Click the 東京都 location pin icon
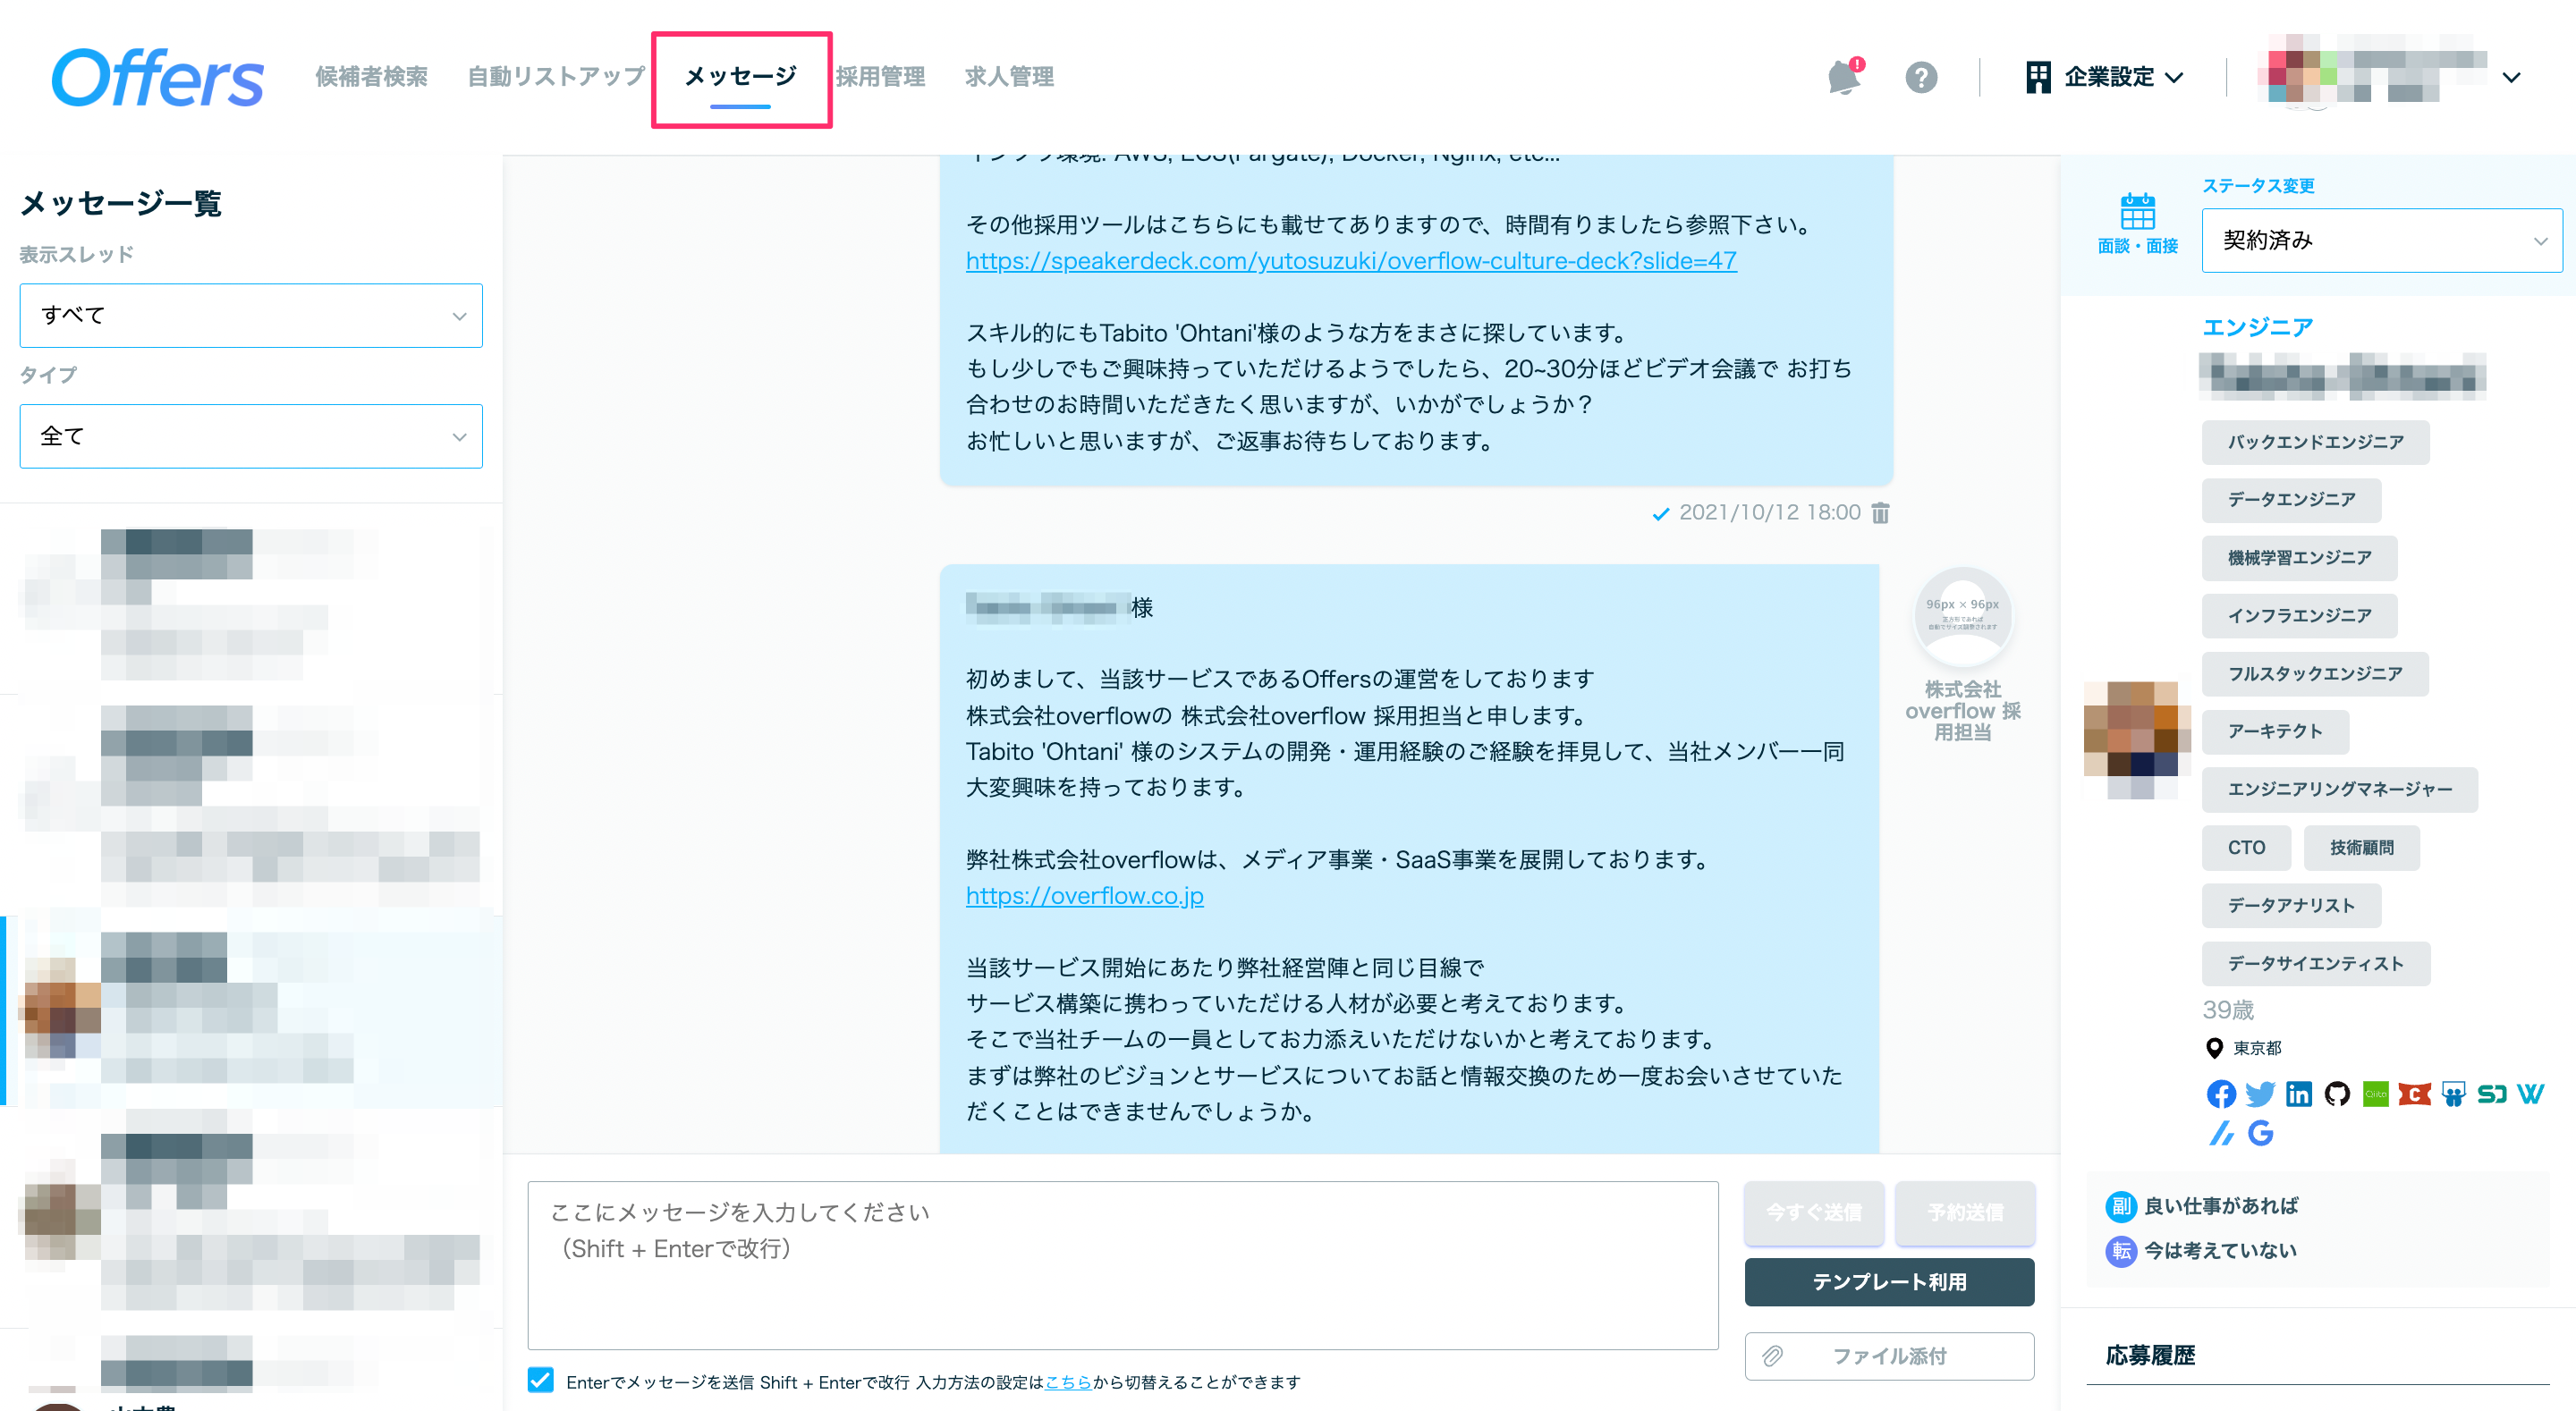The image size is (2576, 1411). (2214, 1048)
